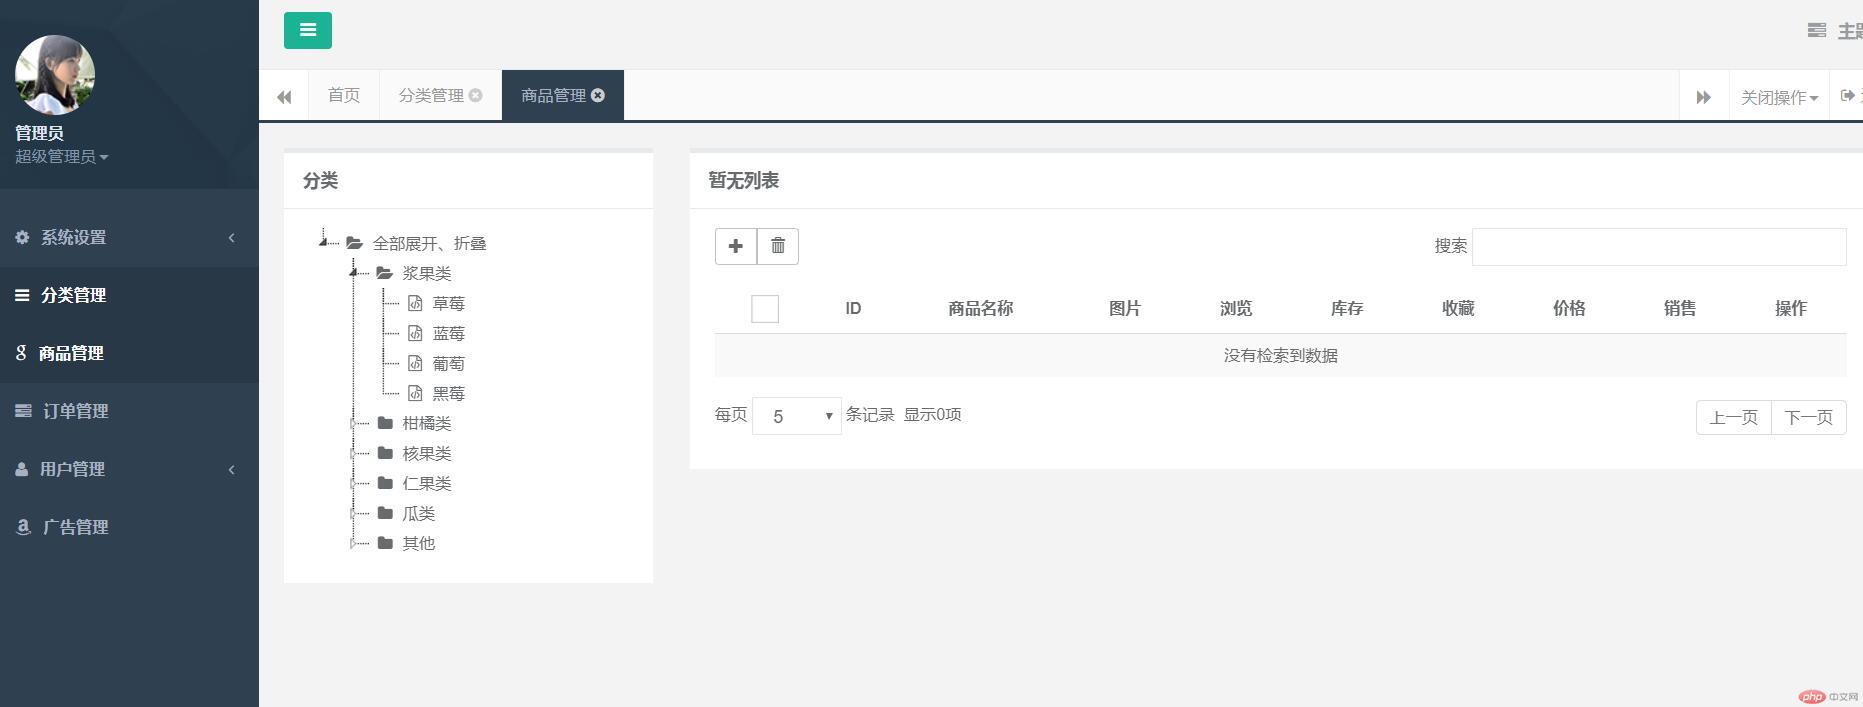Add a product with the plus button
The height and width of the screenshot is (707, 1863).
[736, 246]
